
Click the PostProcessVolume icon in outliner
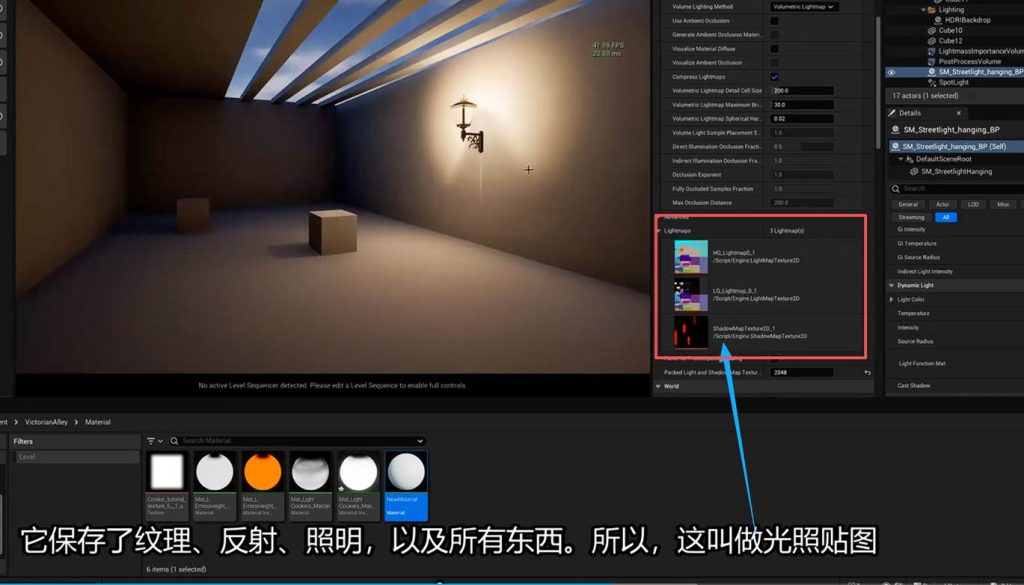pyautogui.click(x=931, y=61)
